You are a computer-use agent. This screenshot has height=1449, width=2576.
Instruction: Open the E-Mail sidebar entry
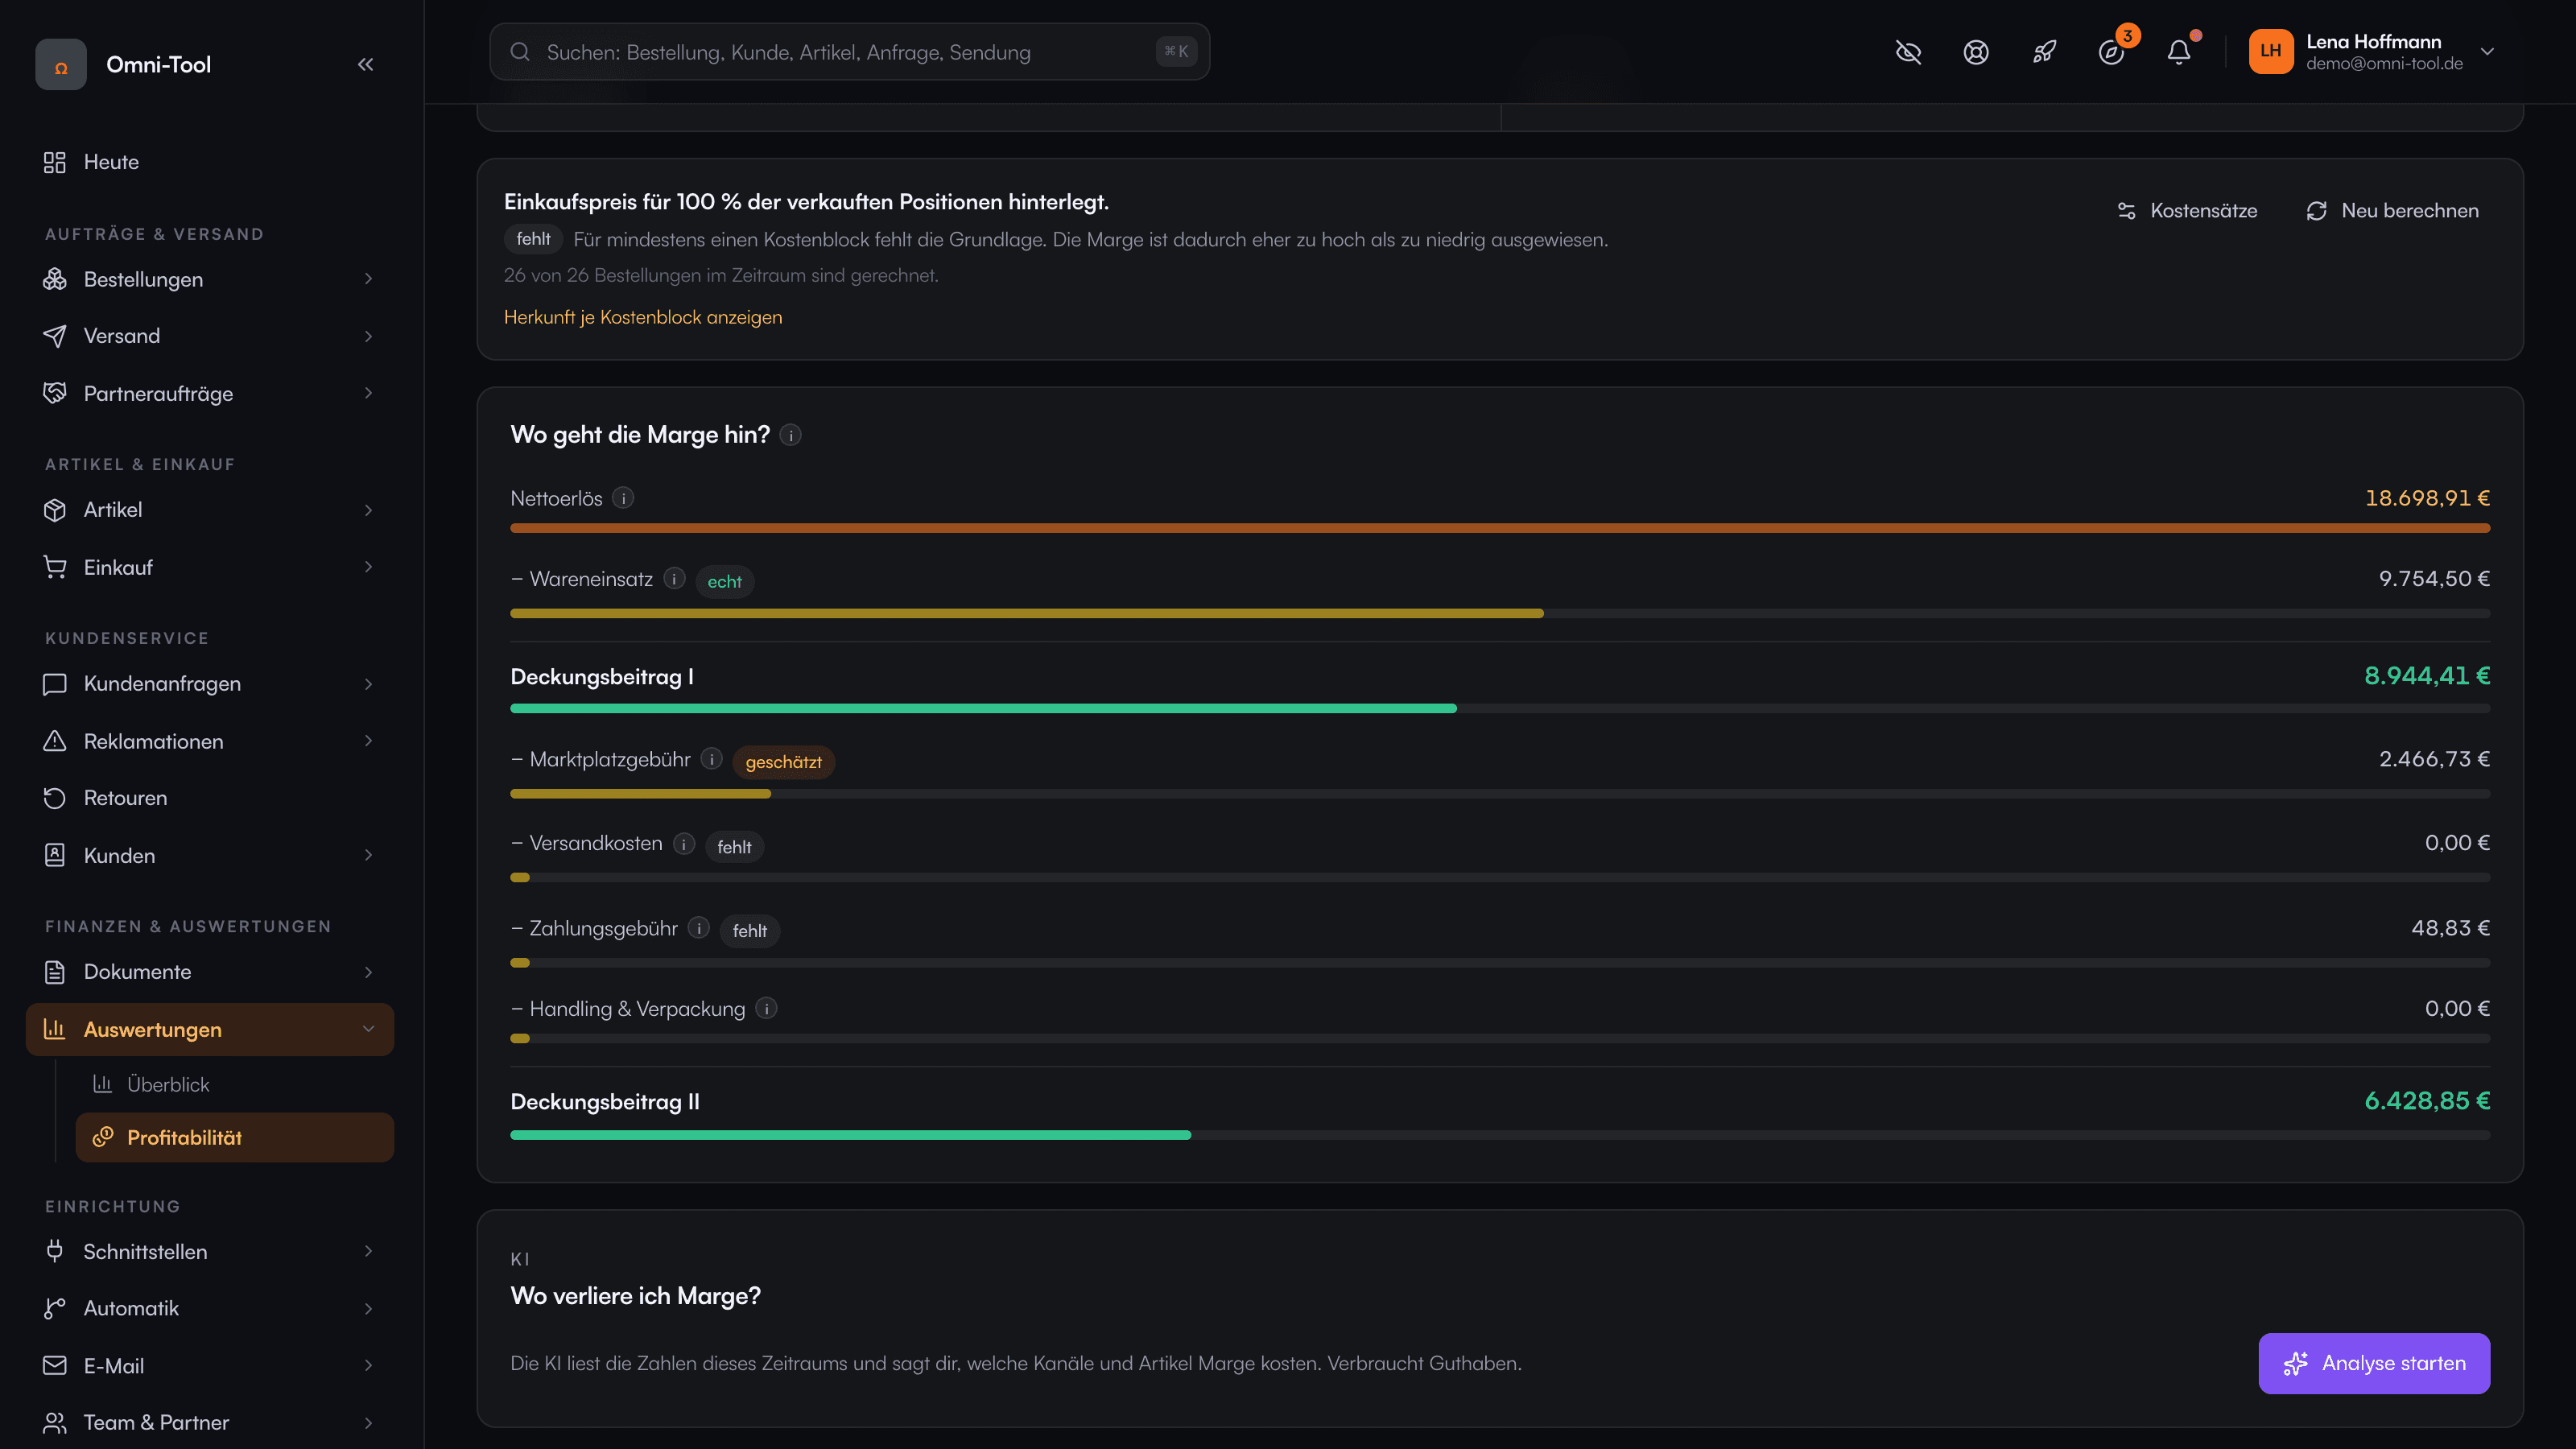210,1366
